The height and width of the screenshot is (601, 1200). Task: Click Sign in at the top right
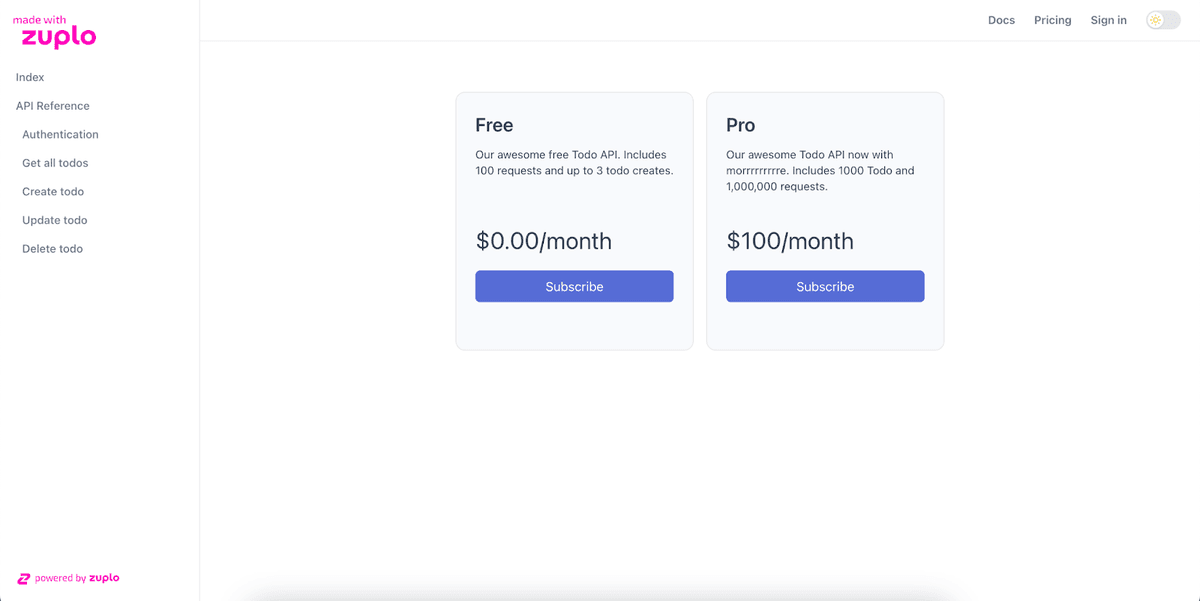tap(1108, 19)
